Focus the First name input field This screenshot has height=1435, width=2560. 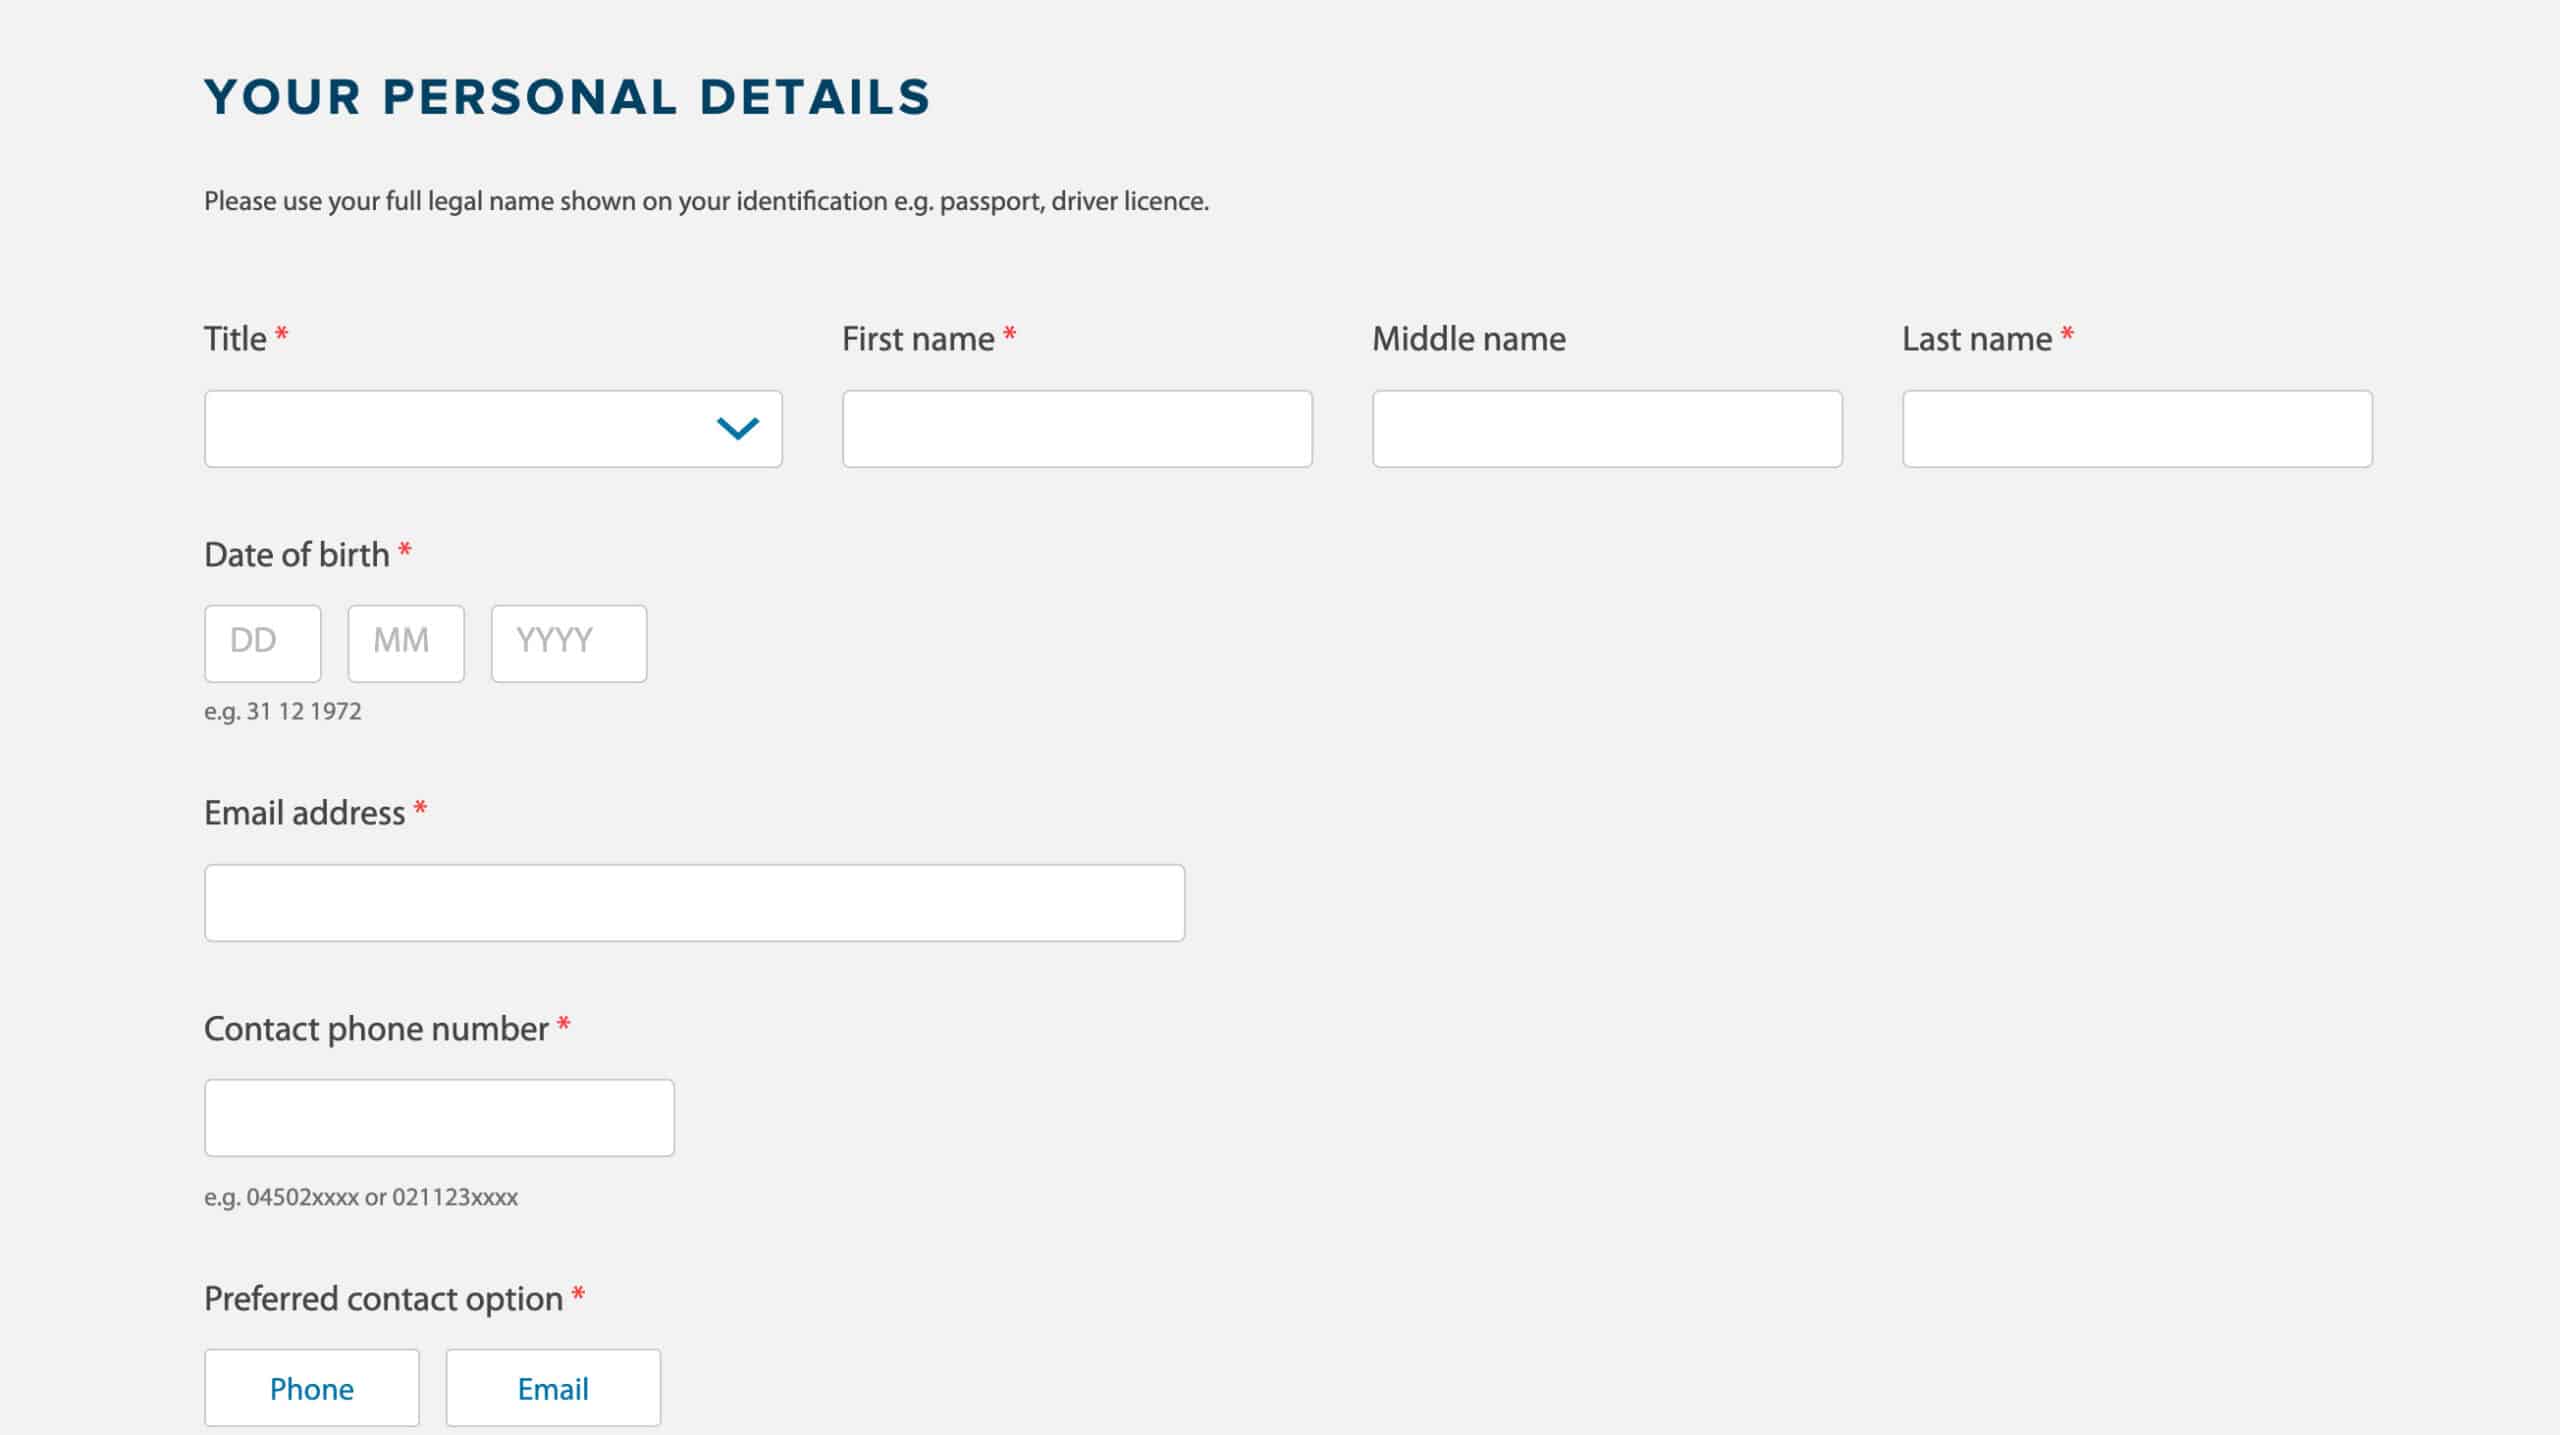point(1077,429)
